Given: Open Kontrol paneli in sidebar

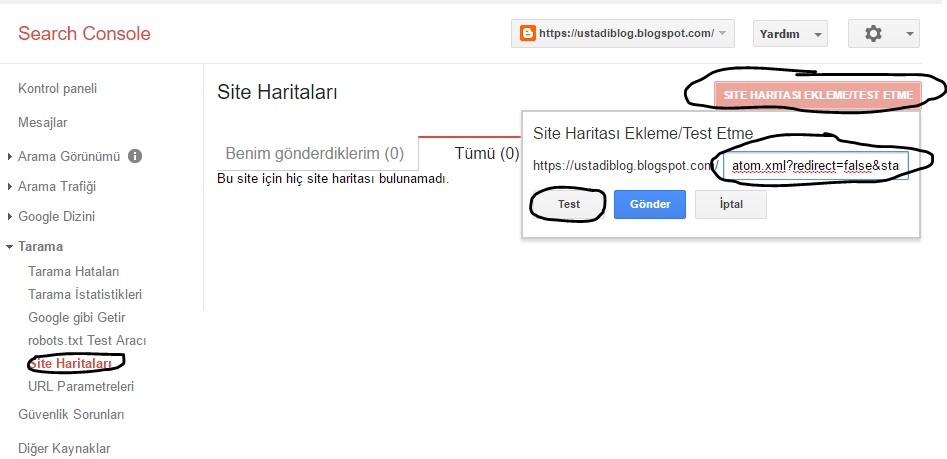Looking at the screenshot, I should coord(57,89).
